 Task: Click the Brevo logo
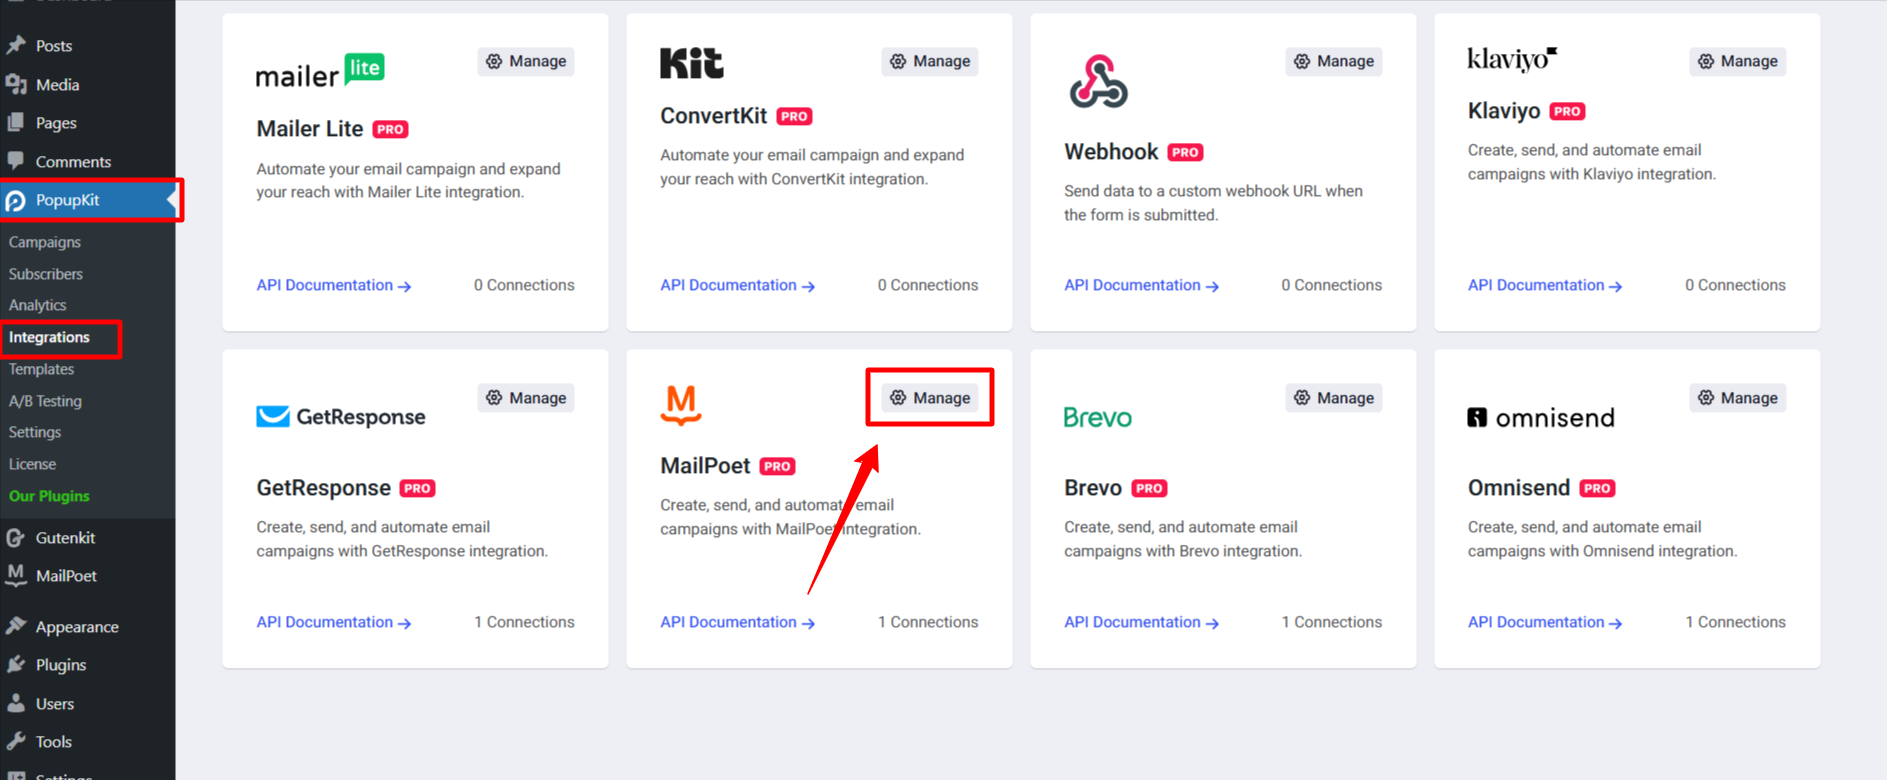click(x=1097, y=417)
